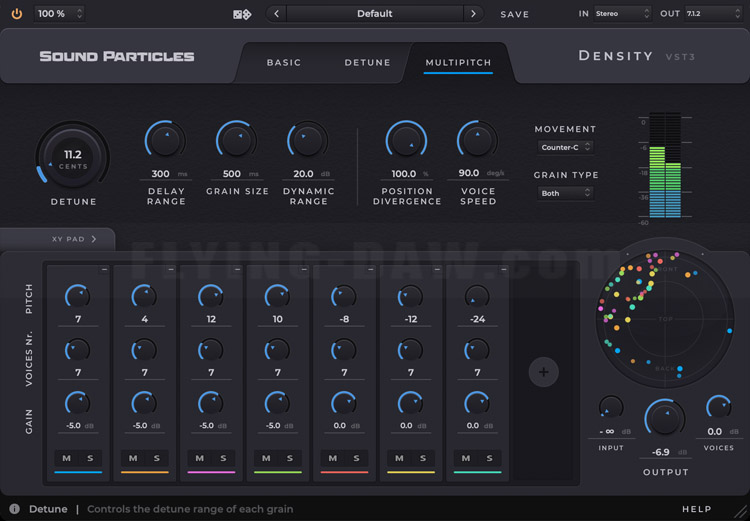Open the Movement Counter-C dropdown
The width and height of the screenshot is (750, 521).
[565, 147]
